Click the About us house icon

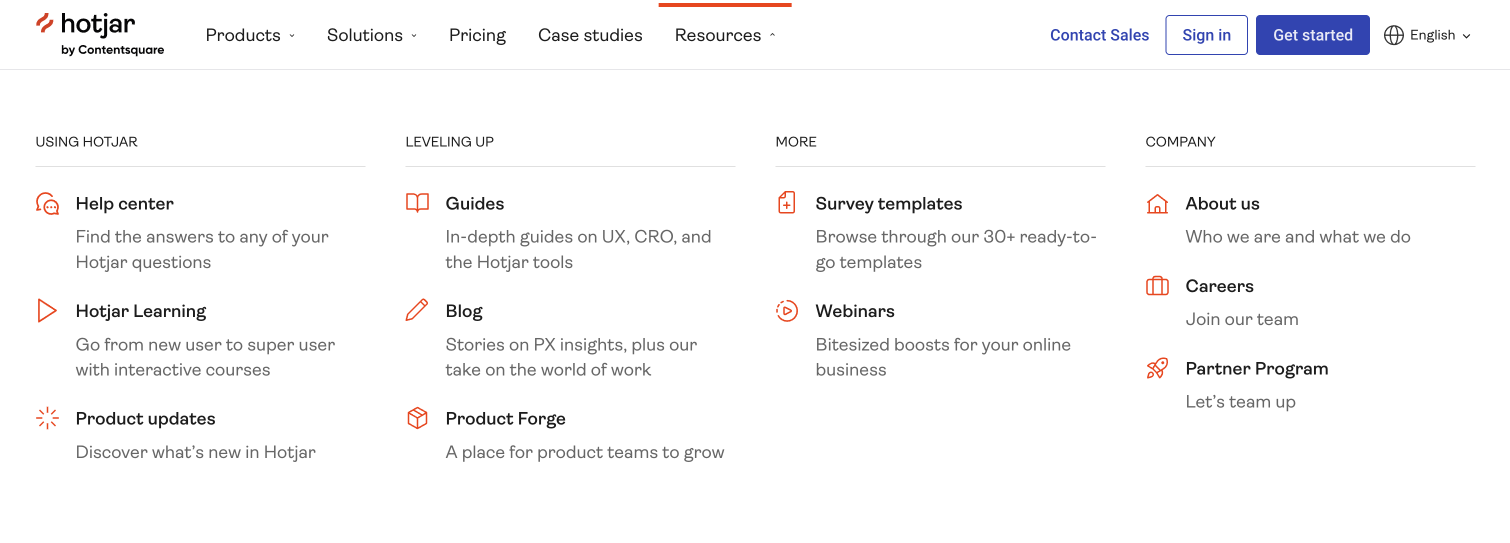(1157, 204)
